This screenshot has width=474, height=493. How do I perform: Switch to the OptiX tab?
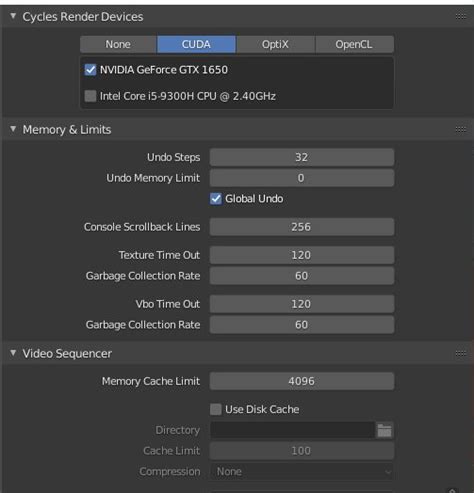tap(275, 44)
